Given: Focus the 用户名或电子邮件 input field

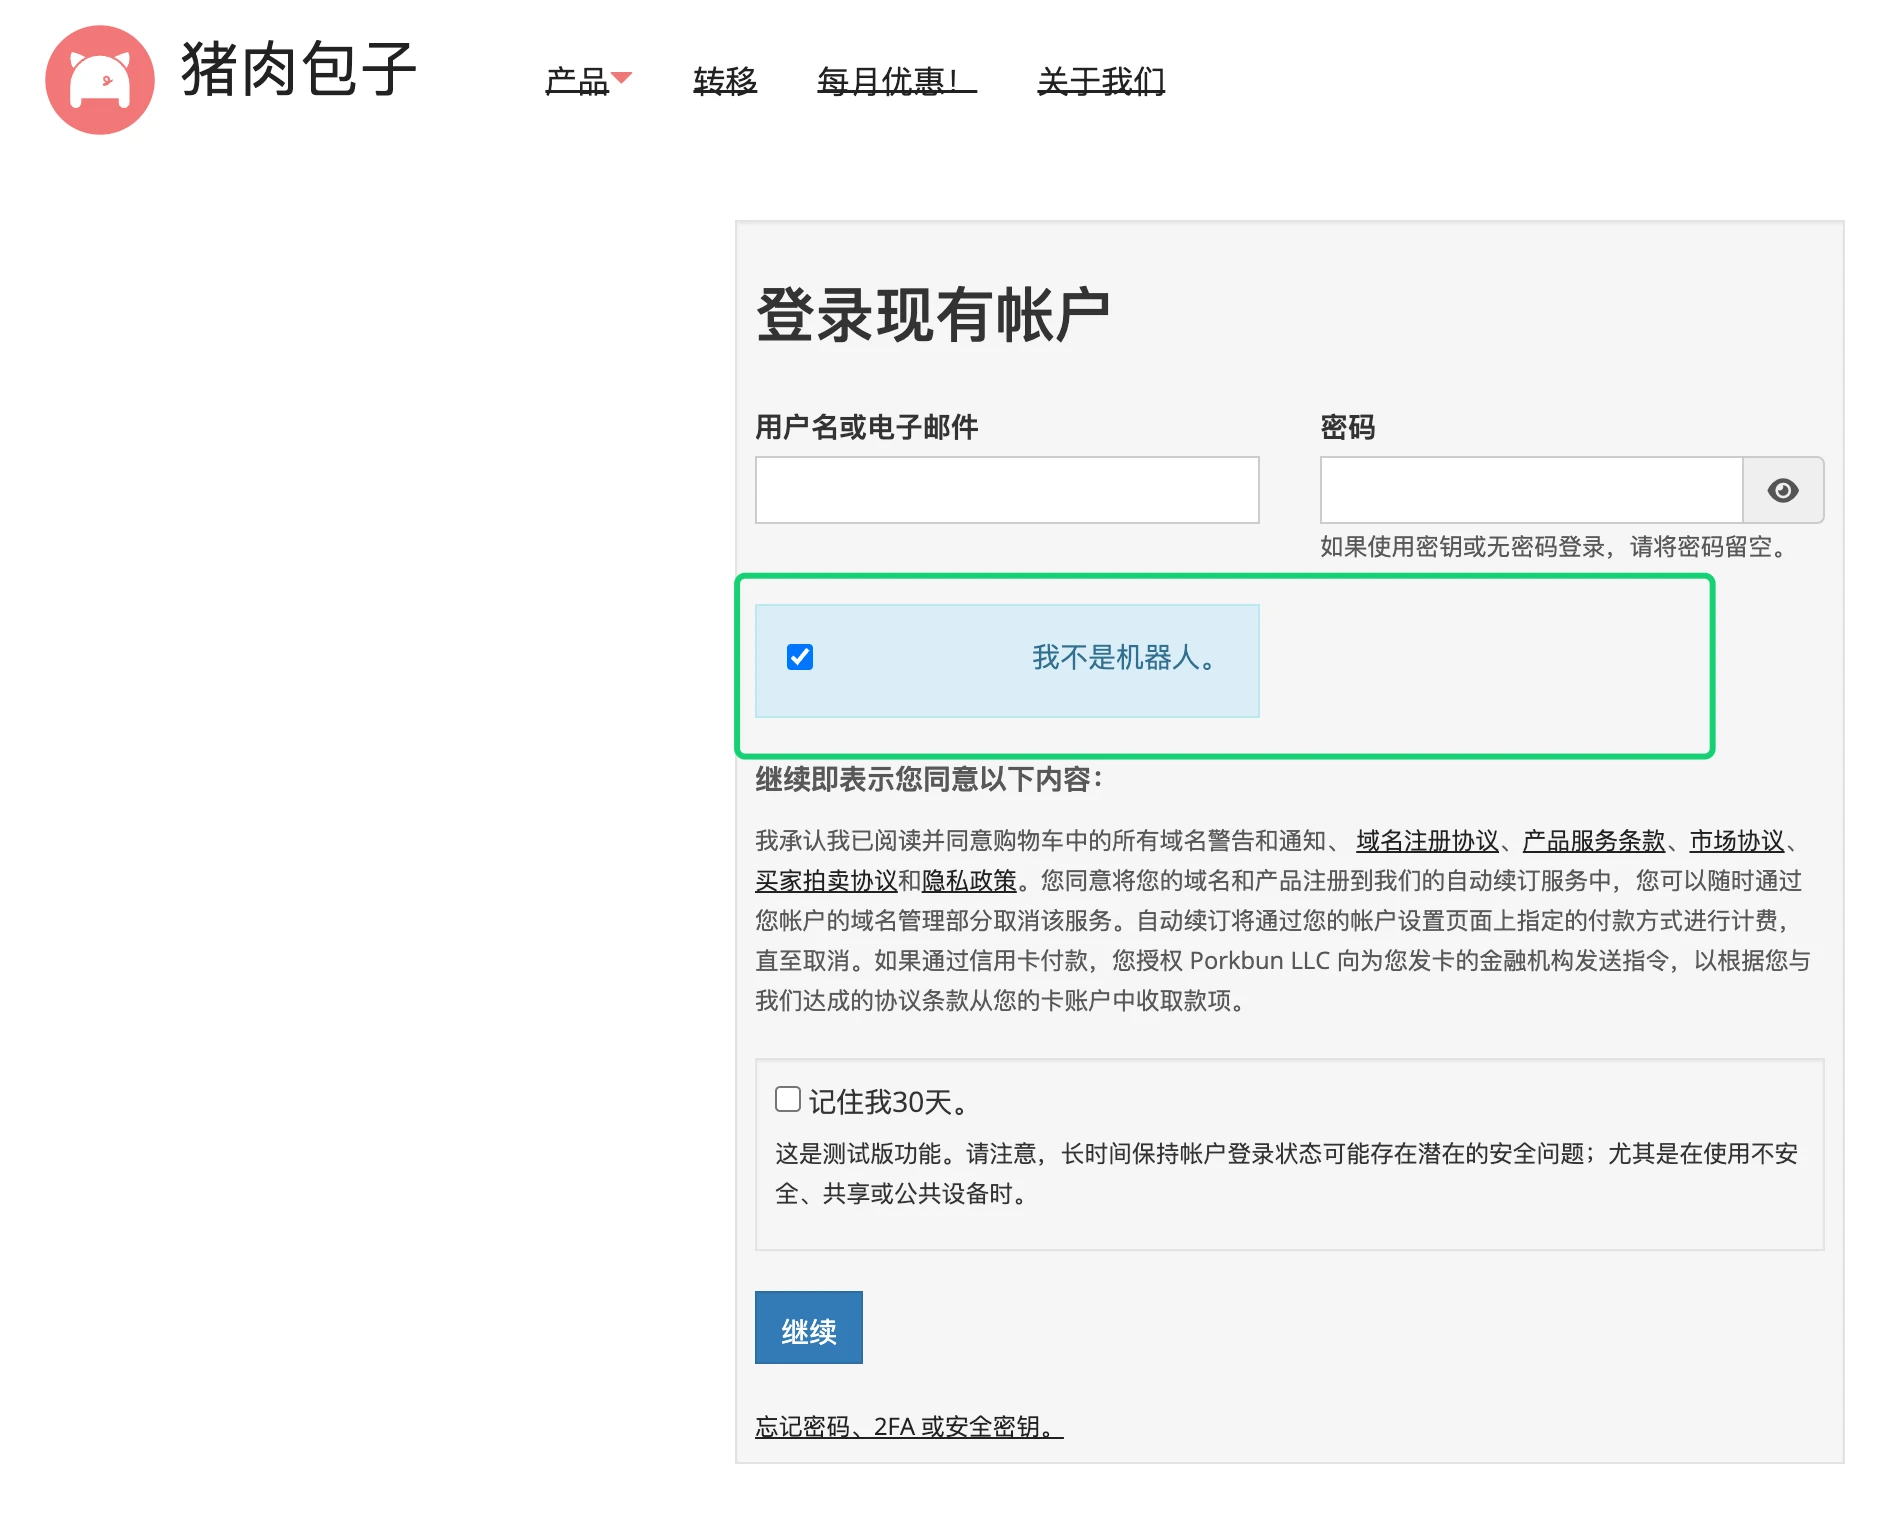Looking at the screenshot, I should [1006, 490].
